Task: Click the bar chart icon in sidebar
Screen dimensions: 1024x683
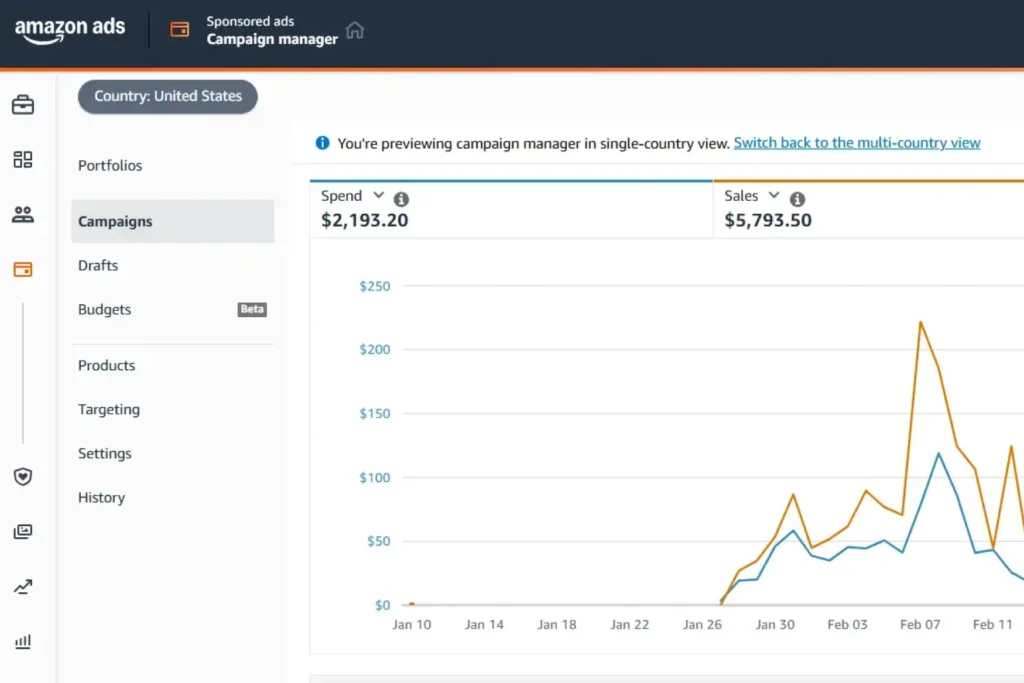Action: tap(23, 641)
